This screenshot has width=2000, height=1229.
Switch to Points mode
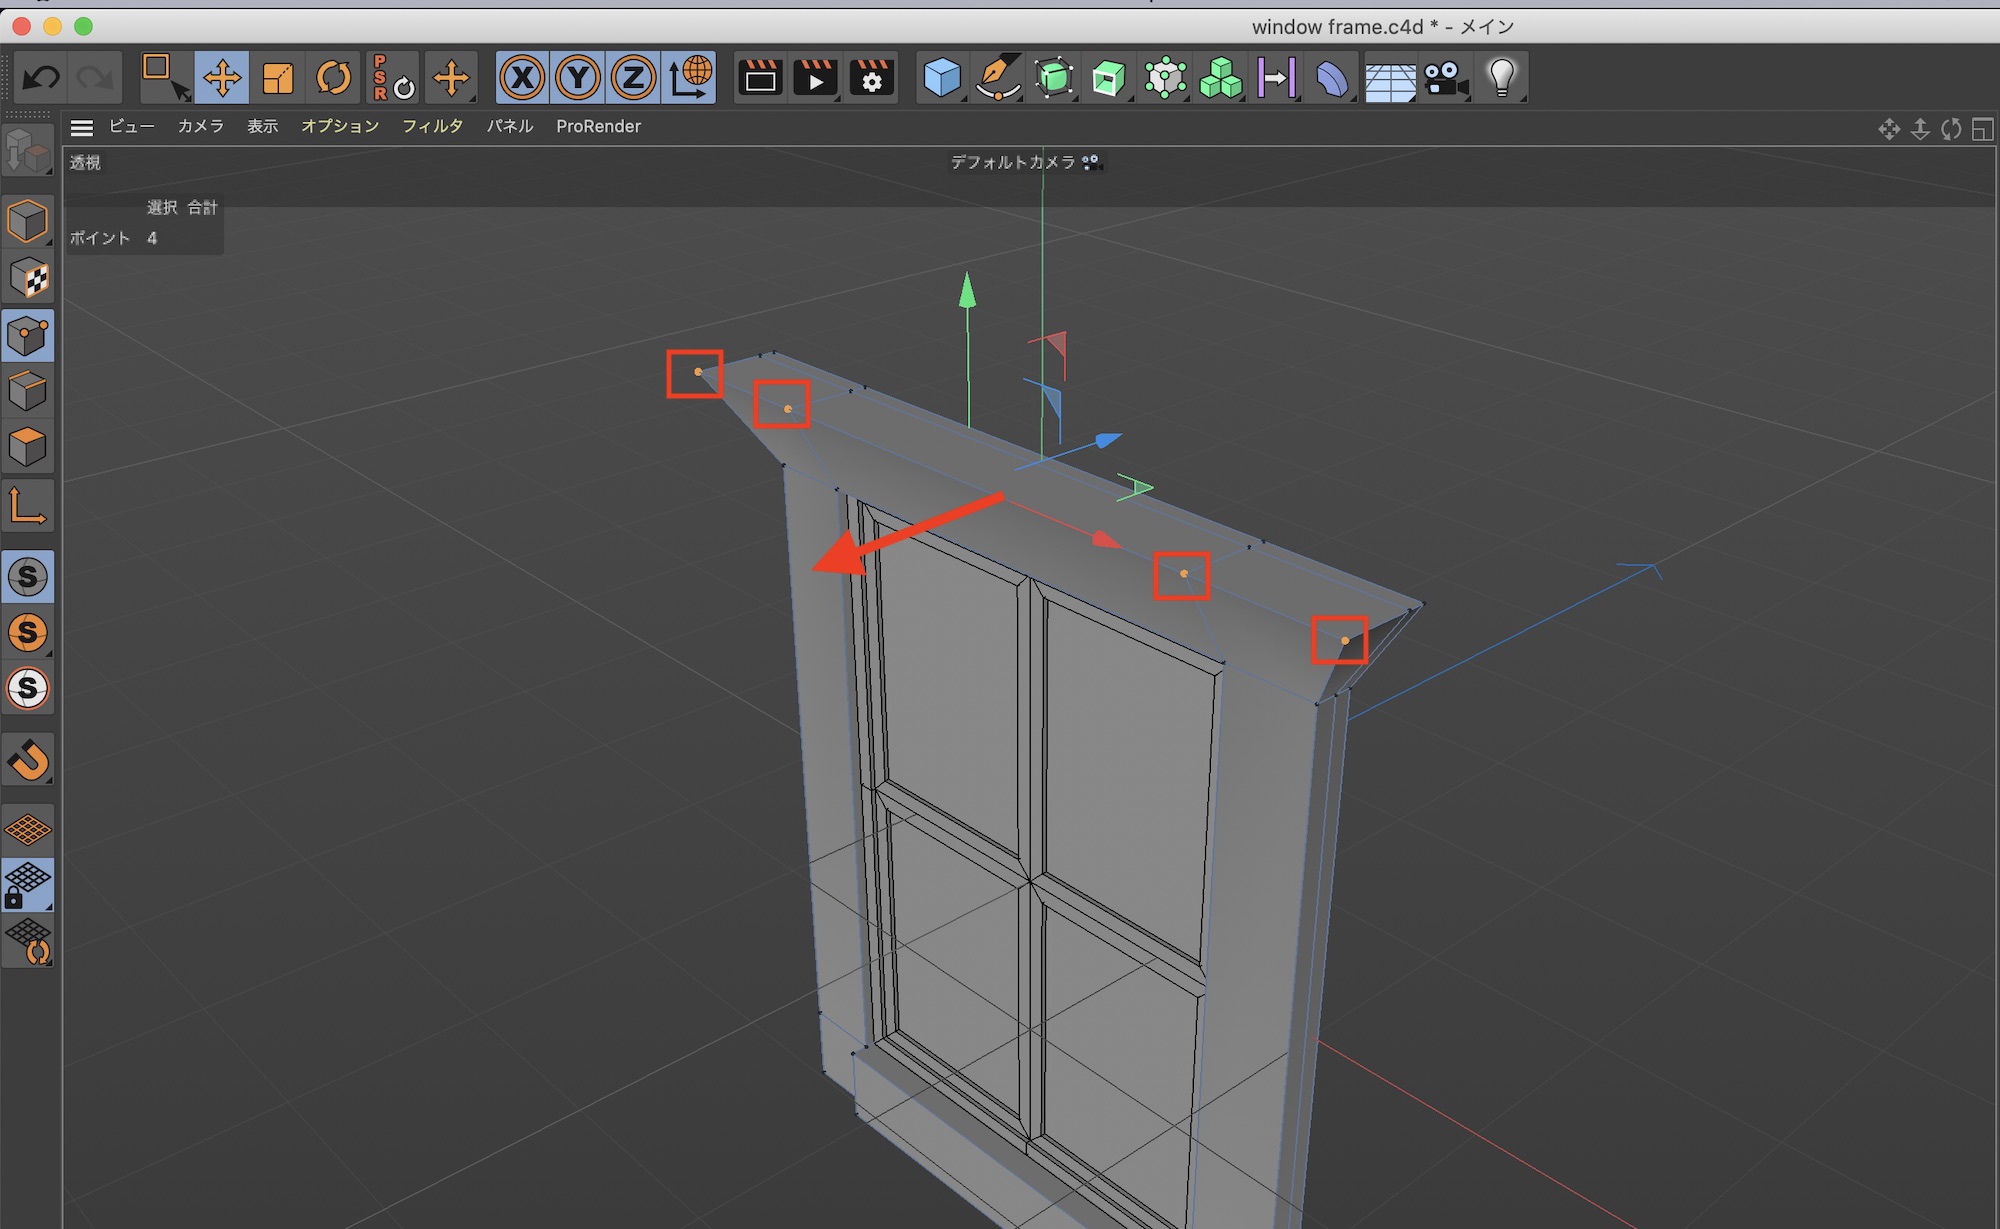pyautogui.click(x=28, y=335)
